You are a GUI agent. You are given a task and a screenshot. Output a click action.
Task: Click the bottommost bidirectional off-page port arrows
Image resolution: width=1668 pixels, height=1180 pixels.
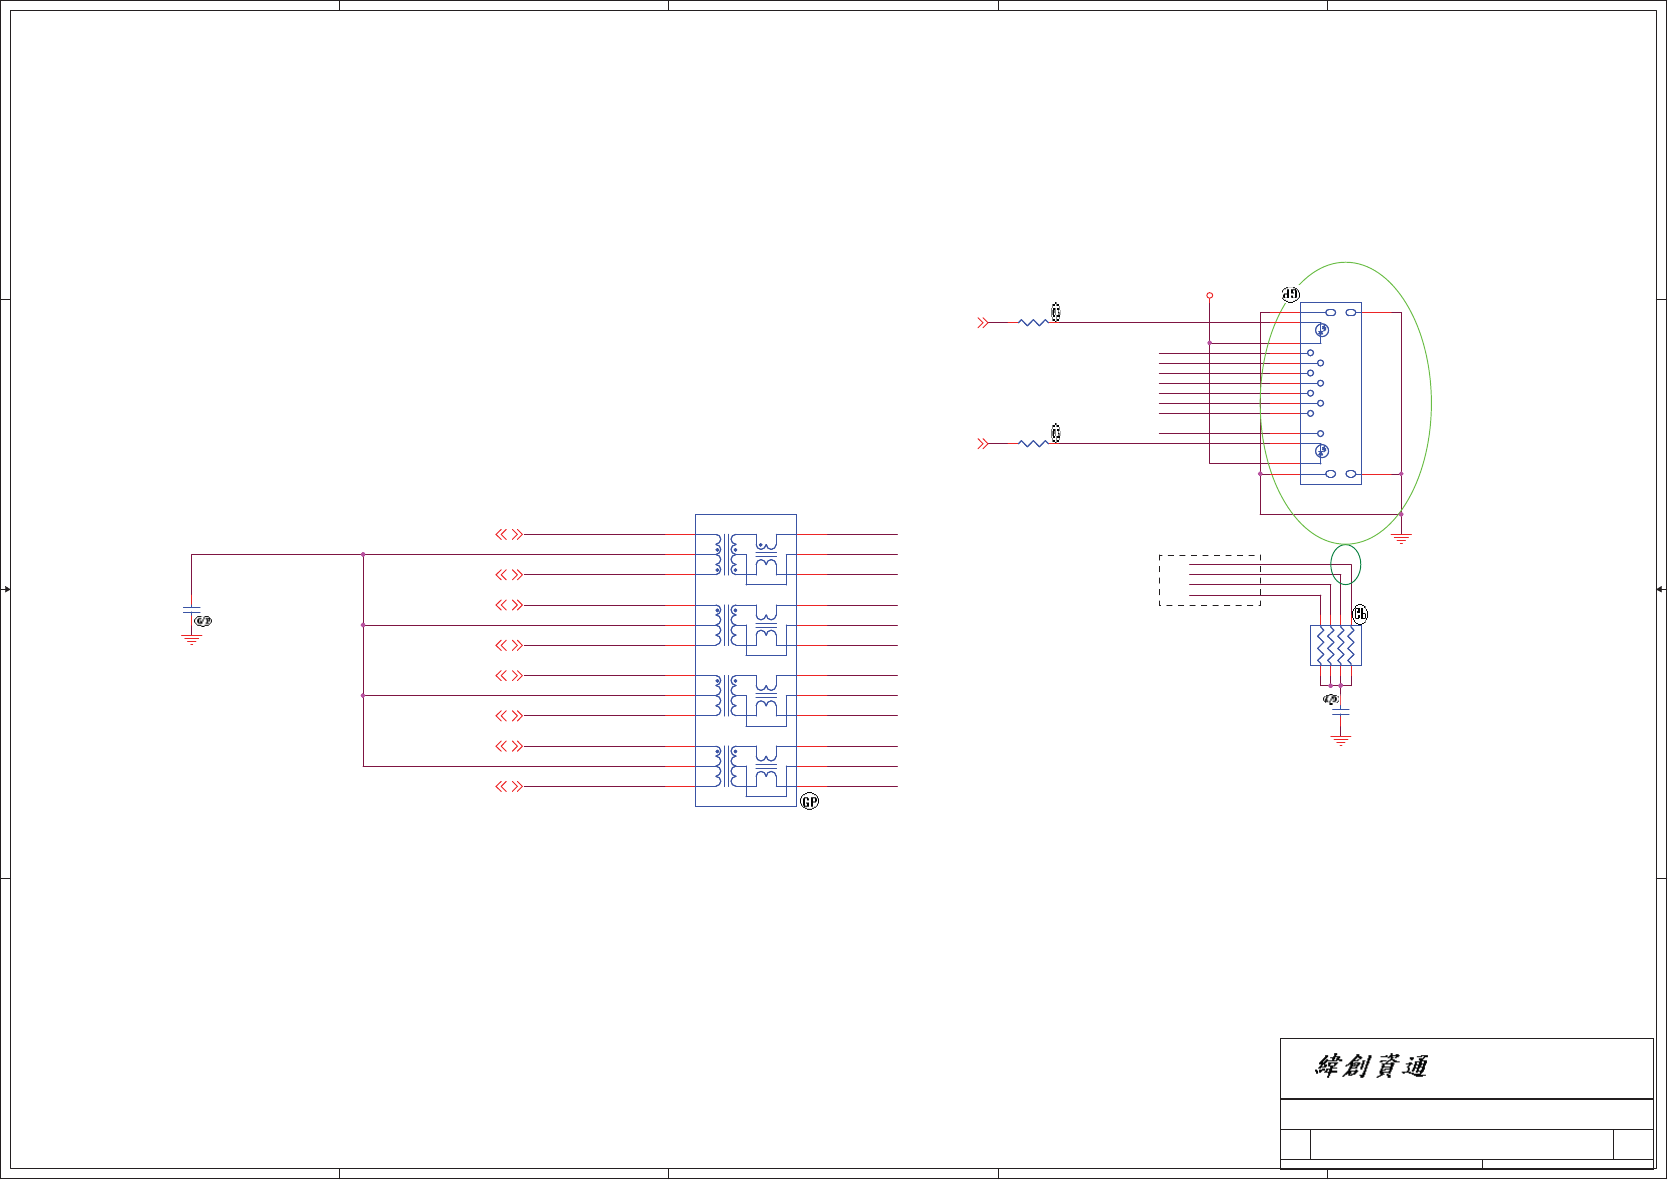click(509, 787)
